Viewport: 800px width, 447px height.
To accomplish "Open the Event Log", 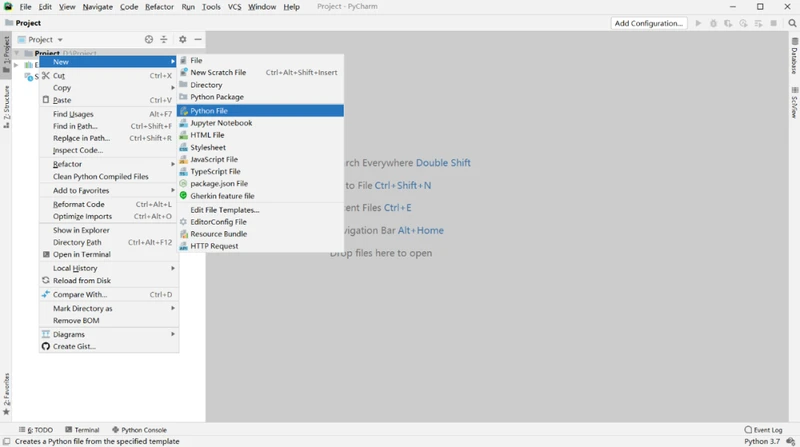I will [x=763, y=430].
